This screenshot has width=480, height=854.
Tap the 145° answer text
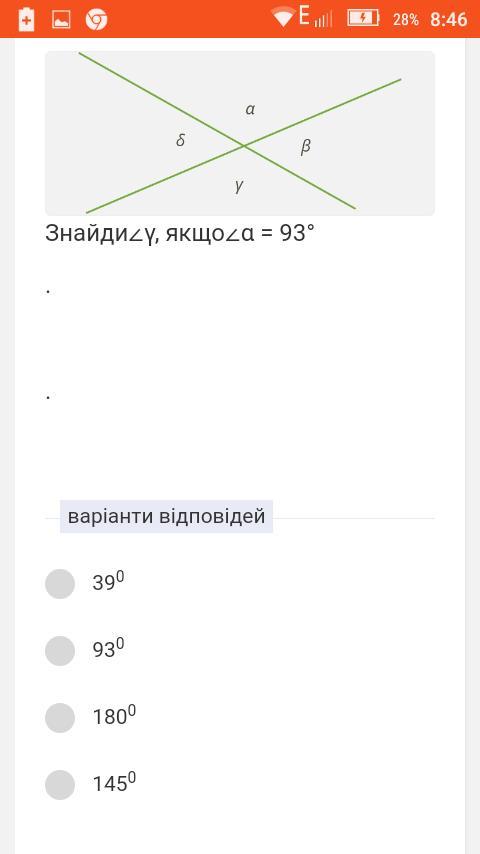pyautogui.click(x=114, y=783)
